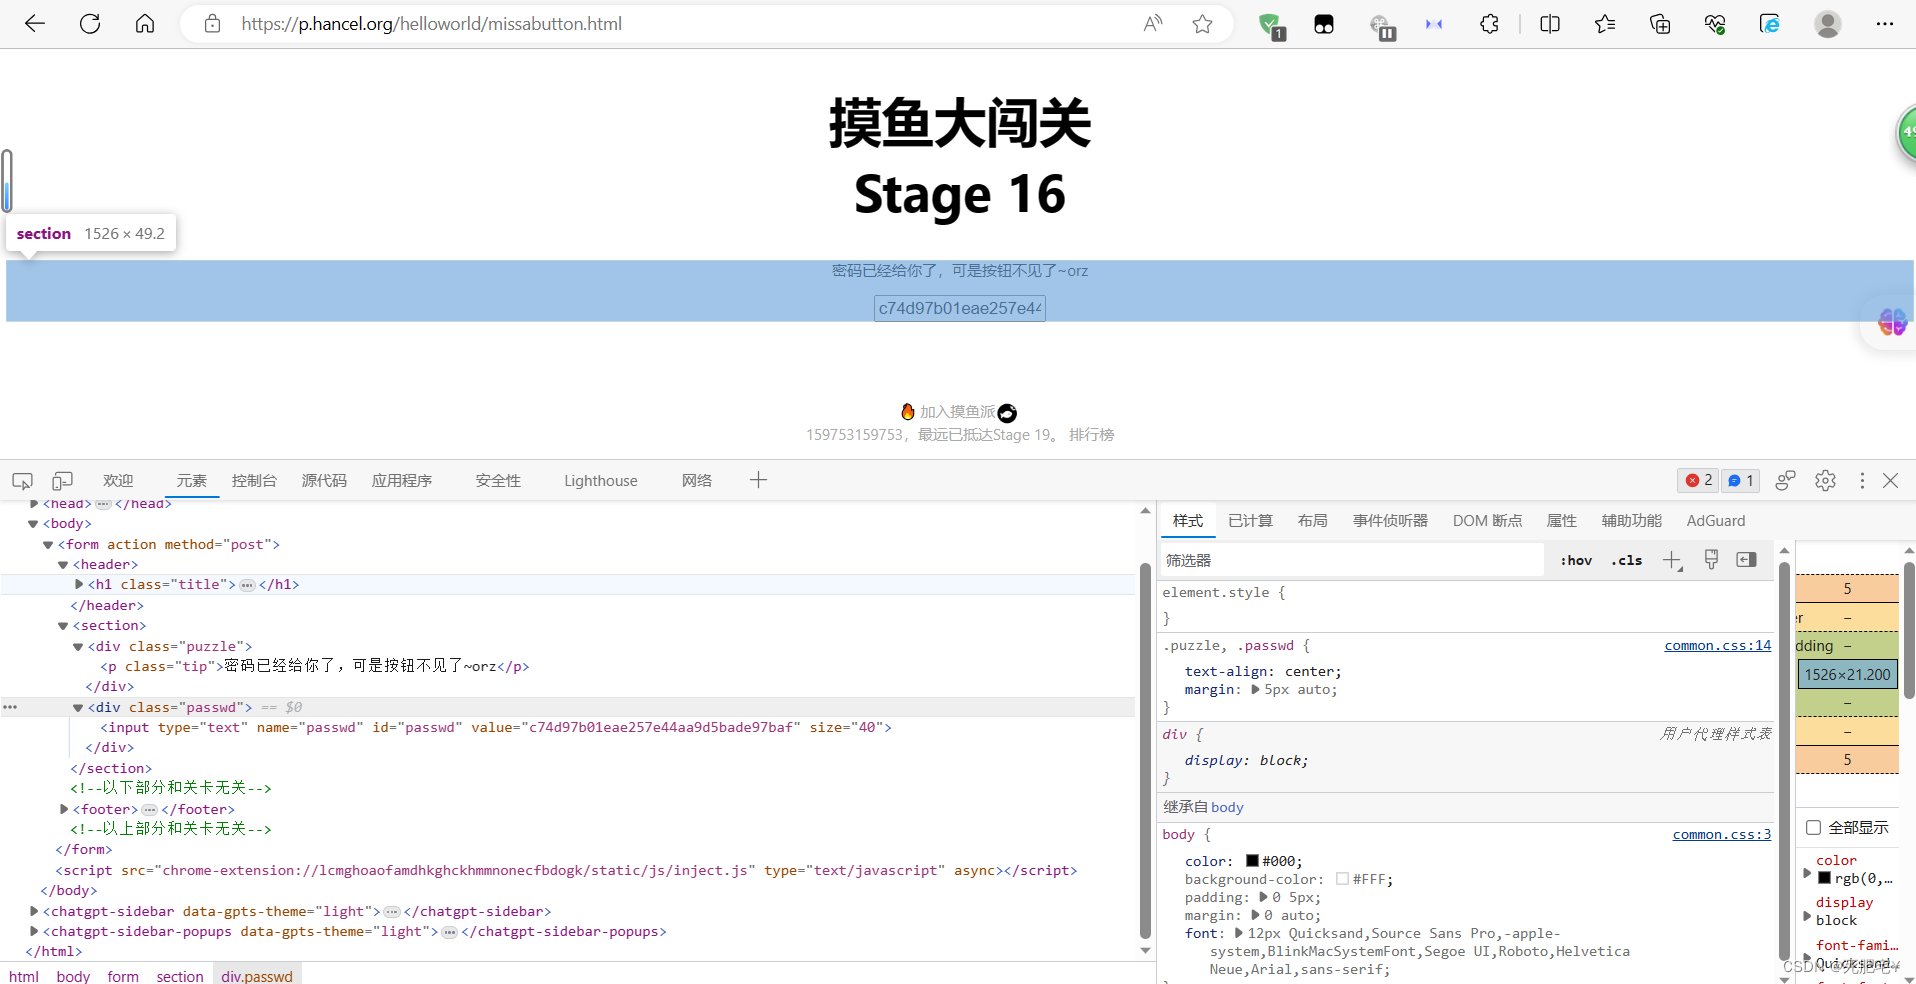Screen dimensions: 1916x984
Task: Open the browser home page
Action: (x=145, y=24)
